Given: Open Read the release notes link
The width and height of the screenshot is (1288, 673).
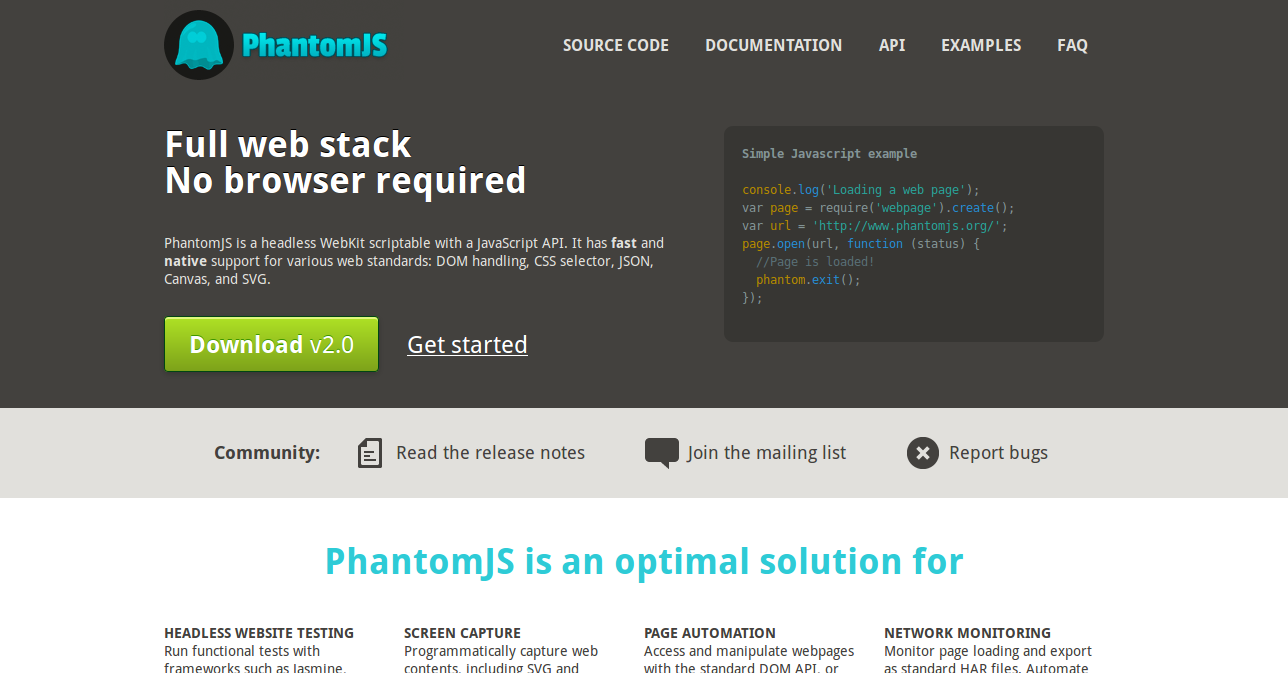Looking at the screenshot, I should 490,453.
